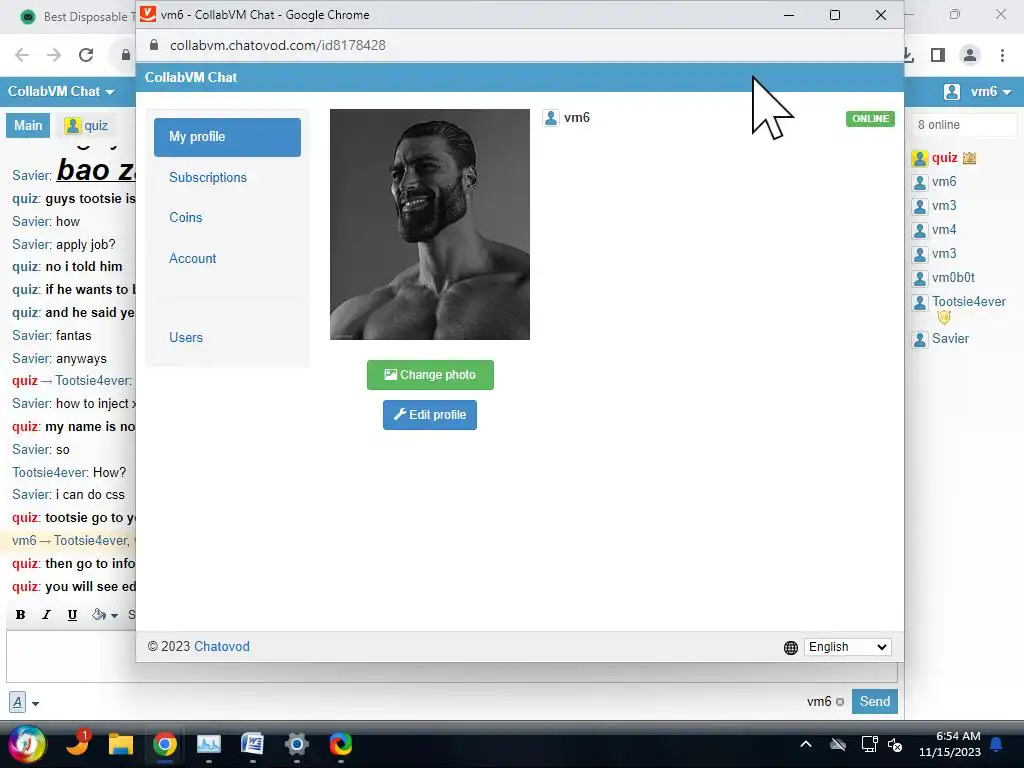The height and width of the screenshot is (768, 1024).
Task: Select user vm6 in the online list
Action: click(x=944, y=182)
